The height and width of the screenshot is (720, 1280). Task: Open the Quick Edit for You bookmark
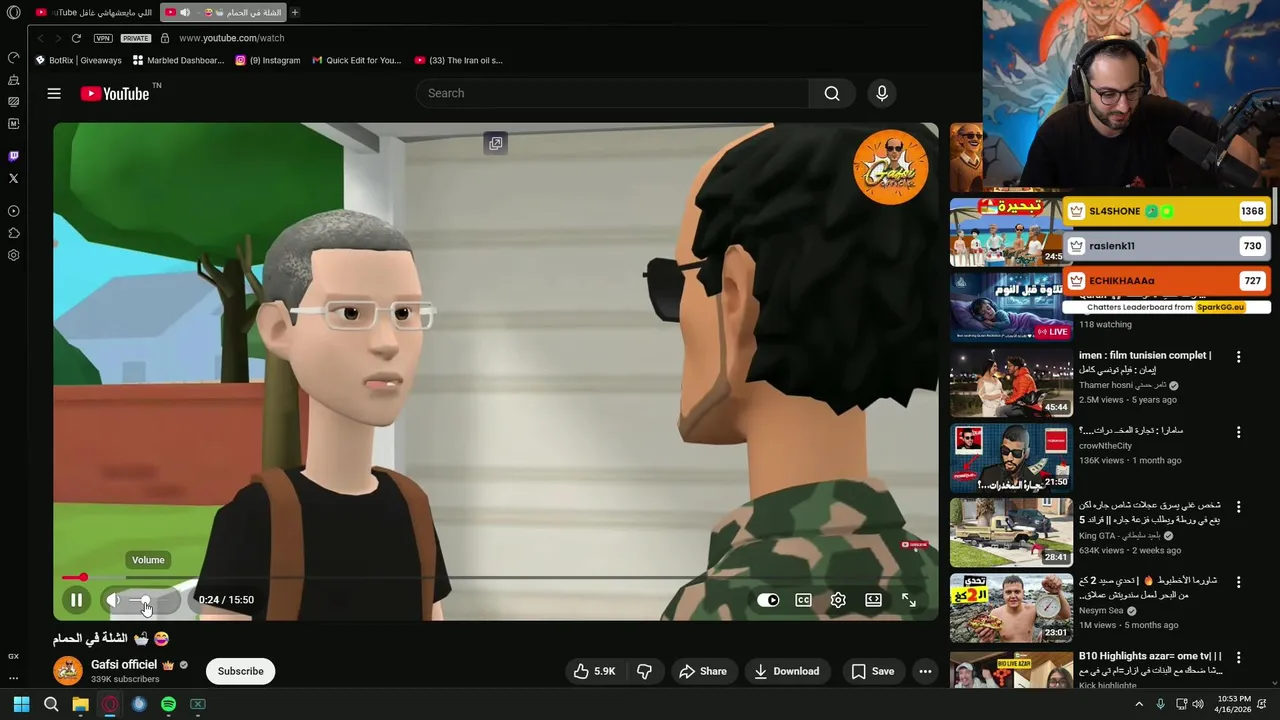click(356, 60)
